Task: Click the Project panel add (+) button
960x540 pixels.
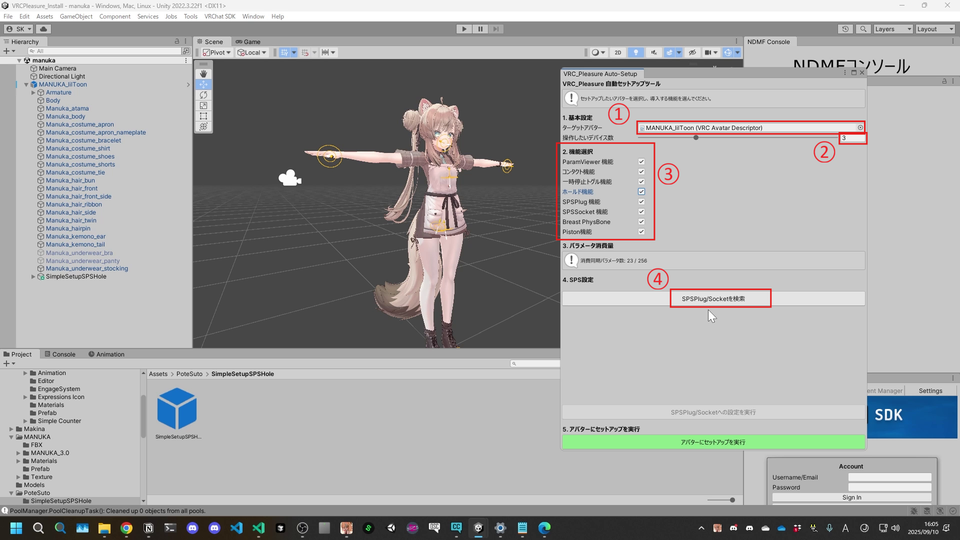Action: pyautogui.click(x=8, y=364)
